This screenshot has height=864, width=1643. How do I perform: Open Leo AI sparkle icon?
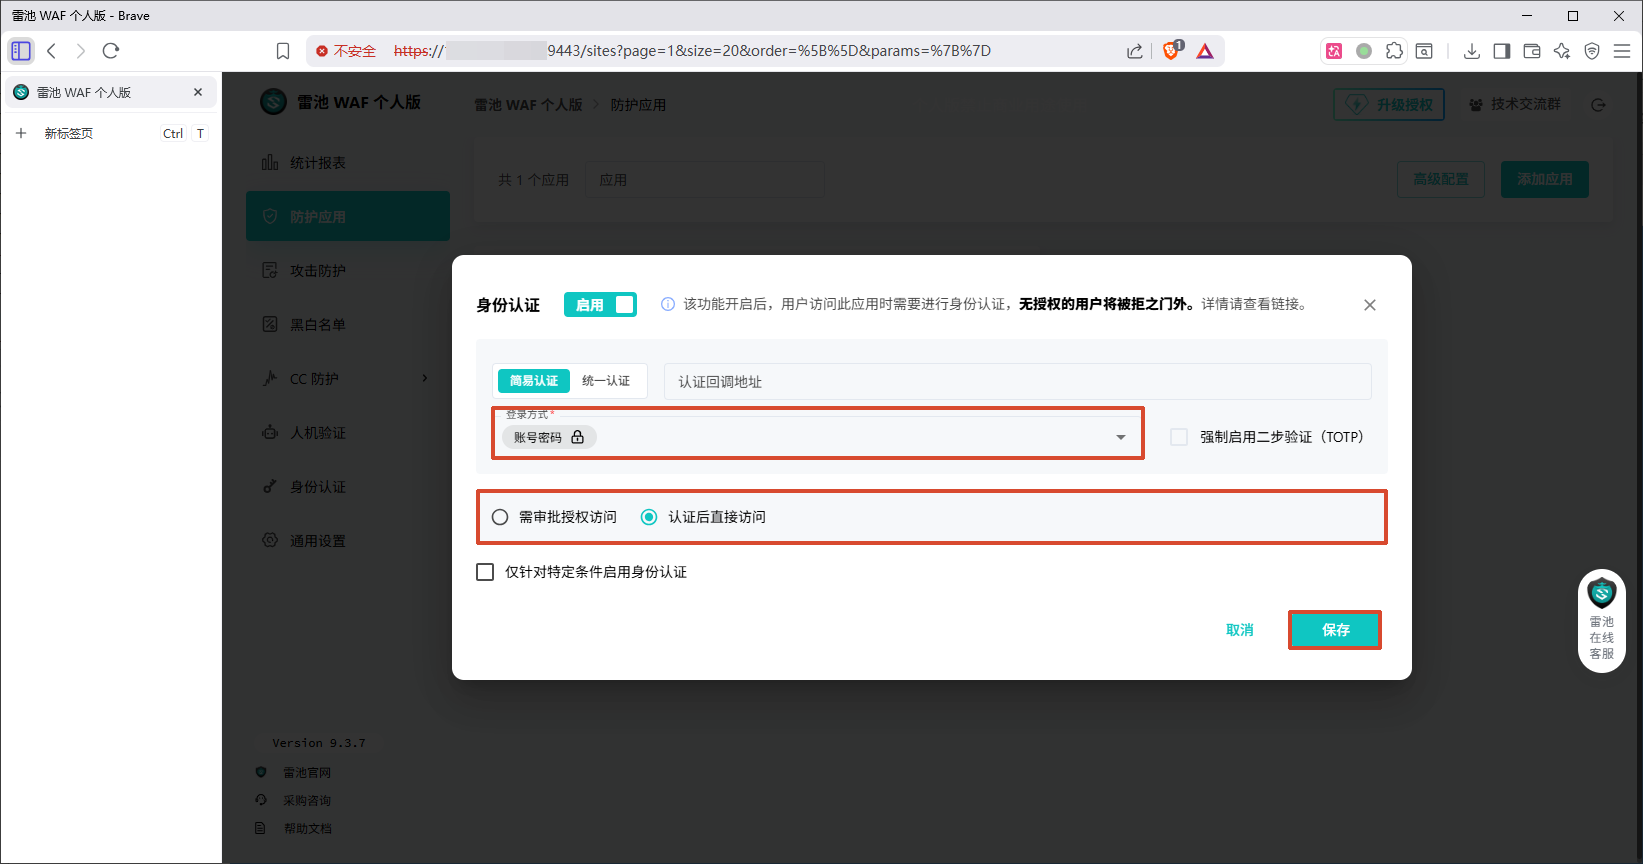click(1562, 51)
